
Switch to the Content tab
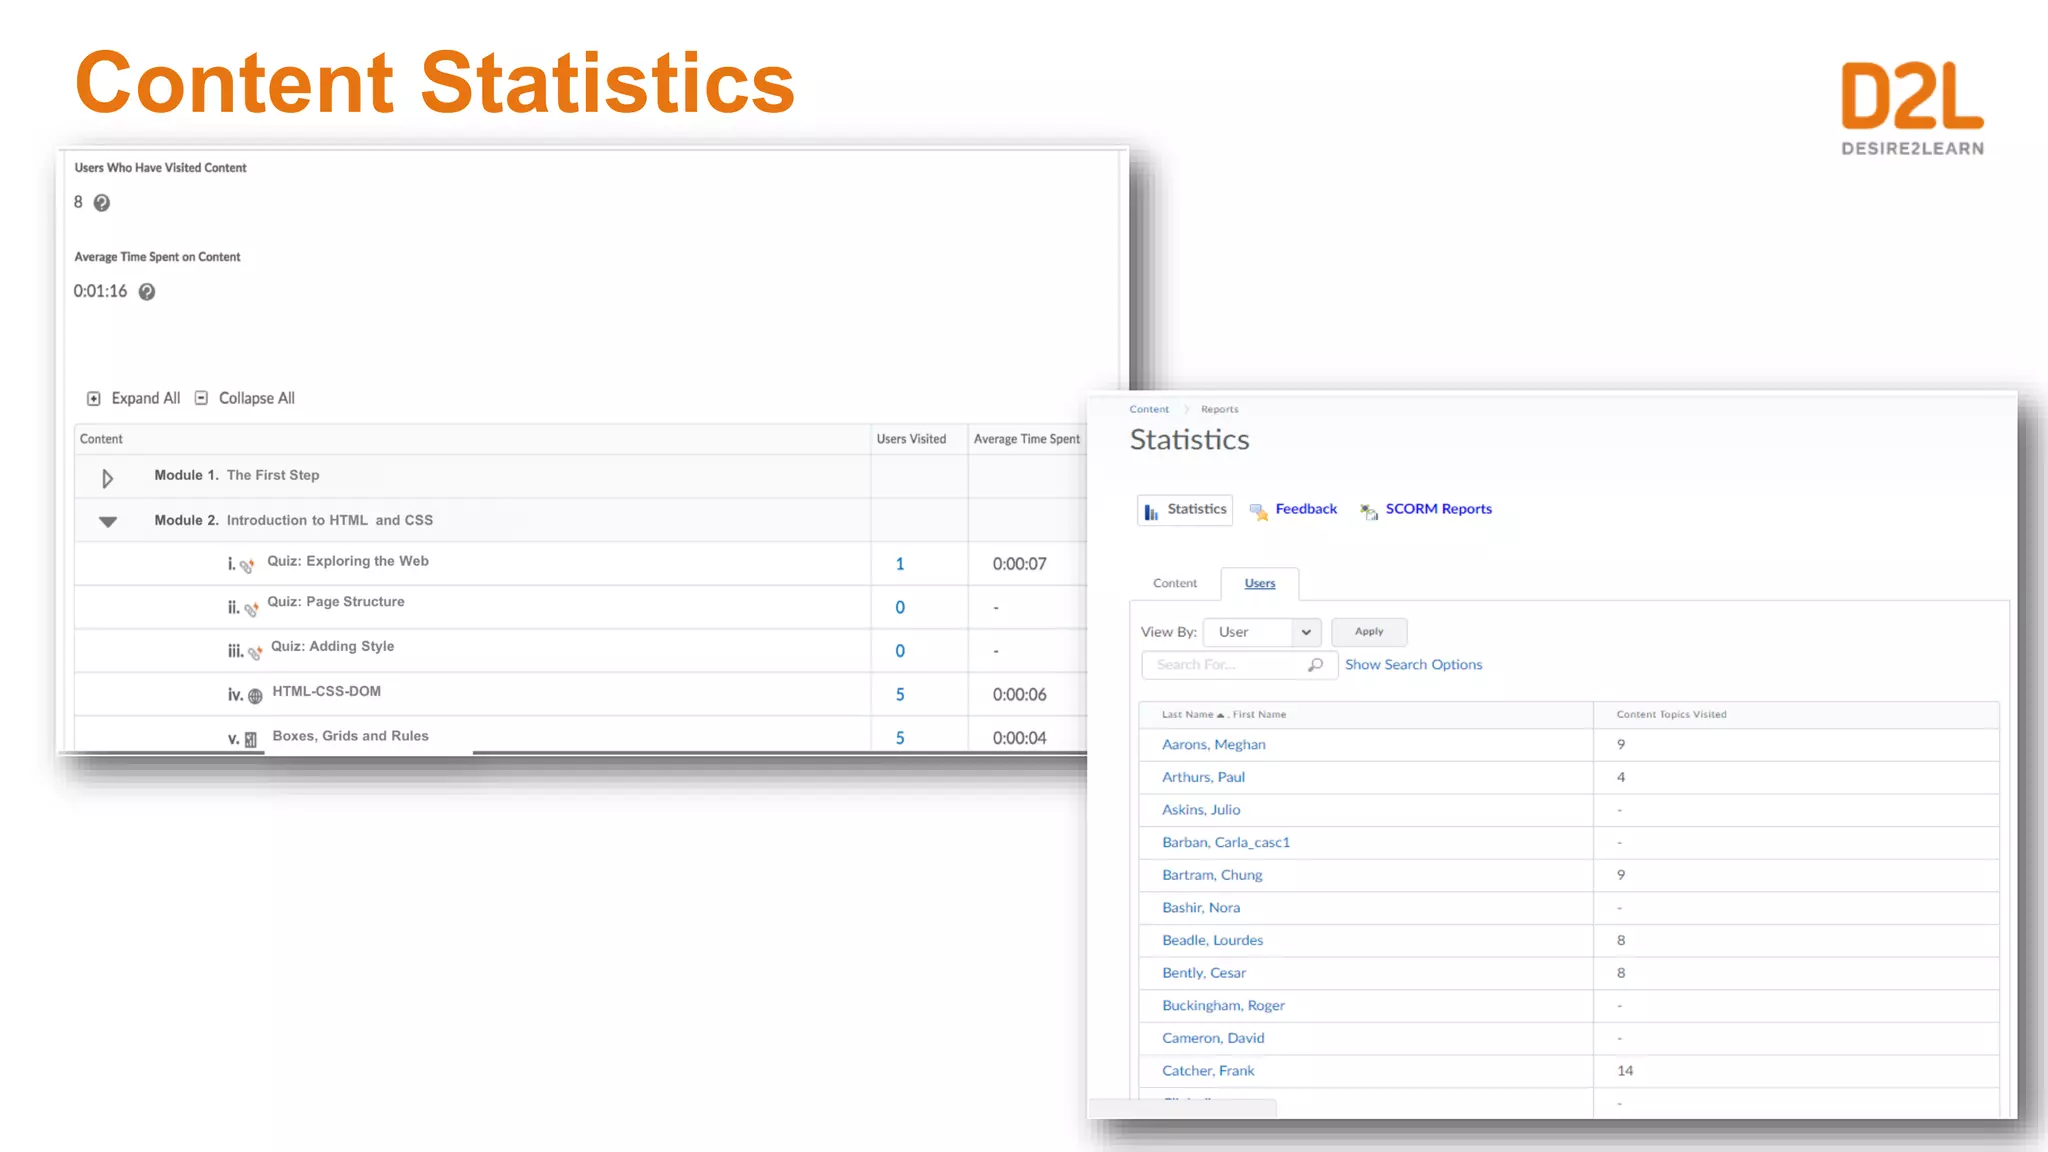click(1175, 583)
